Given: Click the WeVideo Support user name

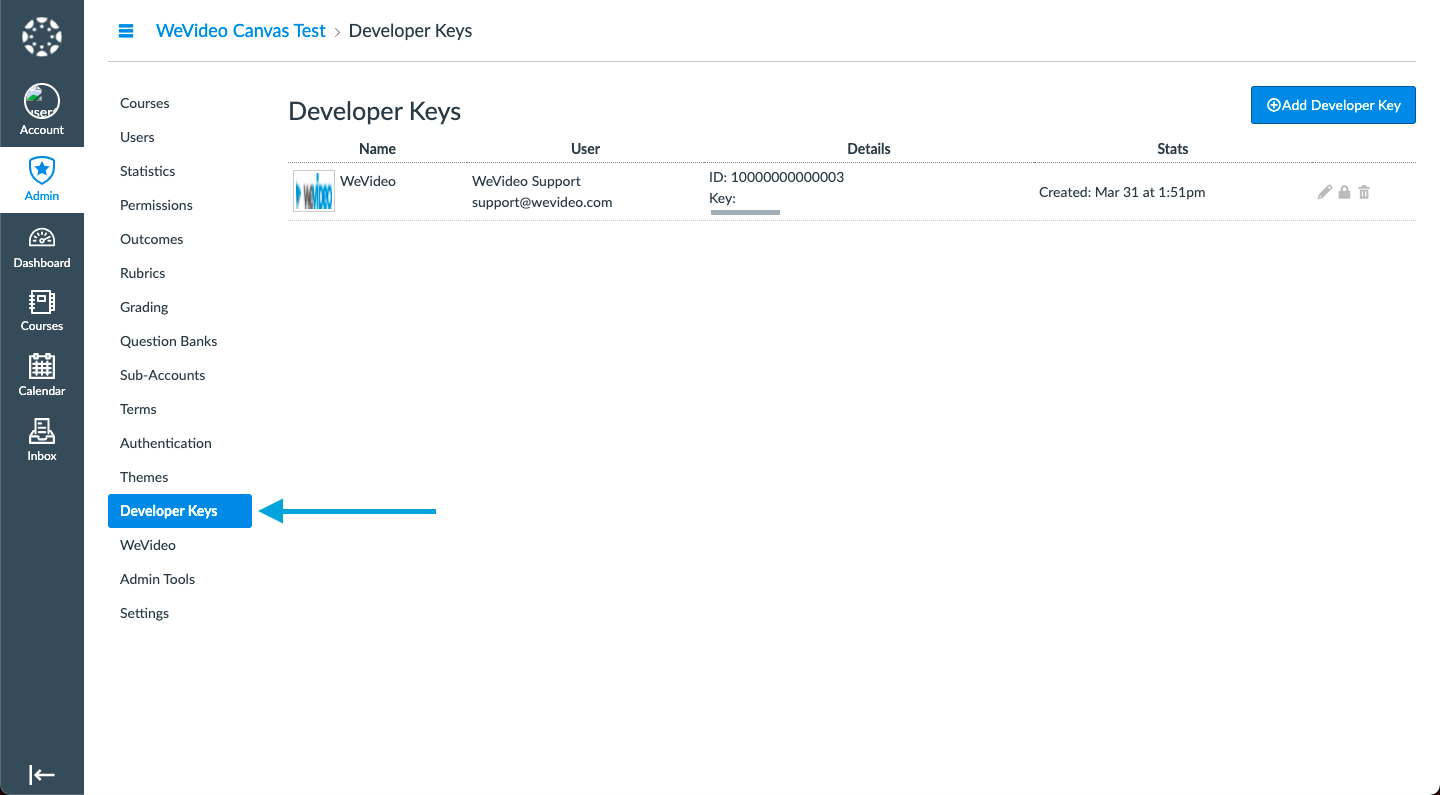Looking at the screenshot, I should point(526,181).
